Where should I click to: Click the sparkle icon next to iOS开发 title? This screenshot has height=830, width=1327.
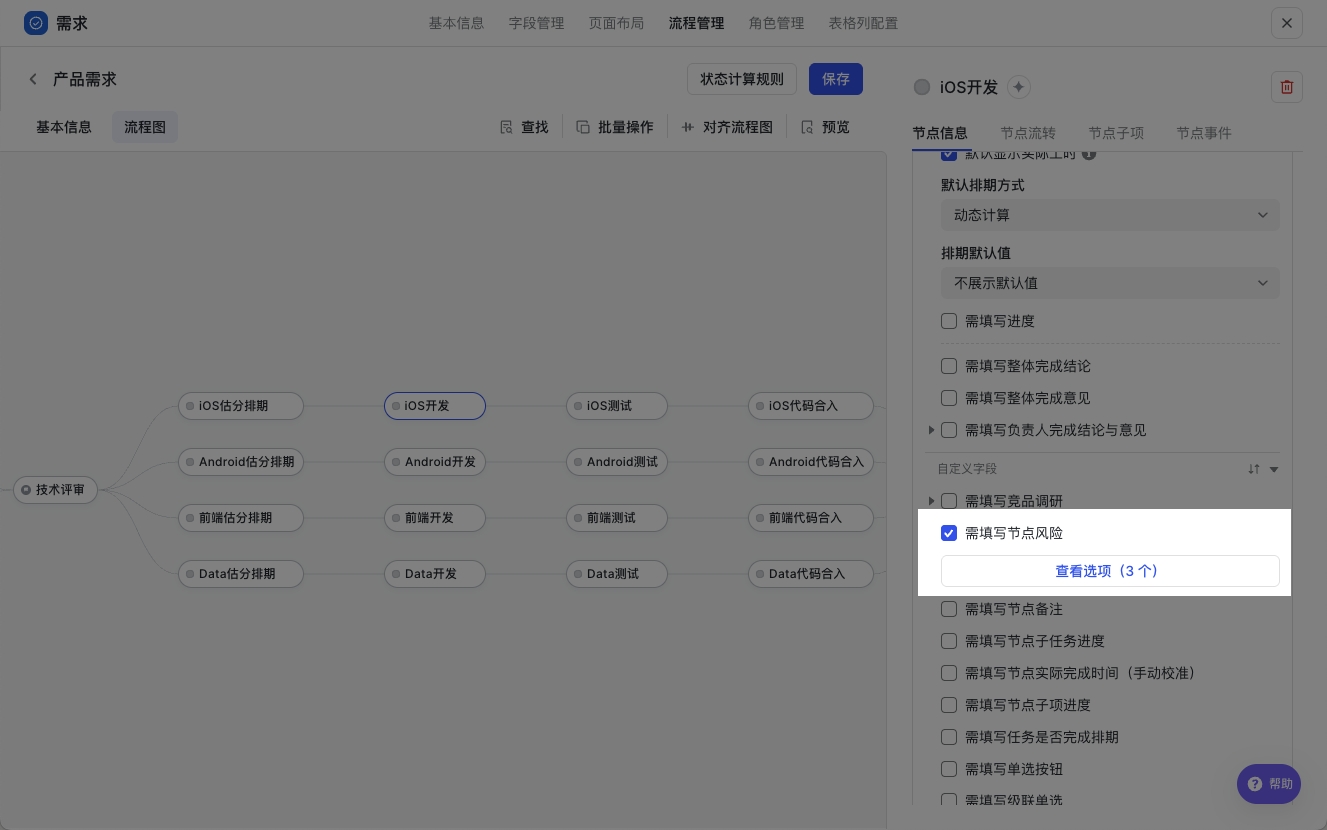point(1019,87)
